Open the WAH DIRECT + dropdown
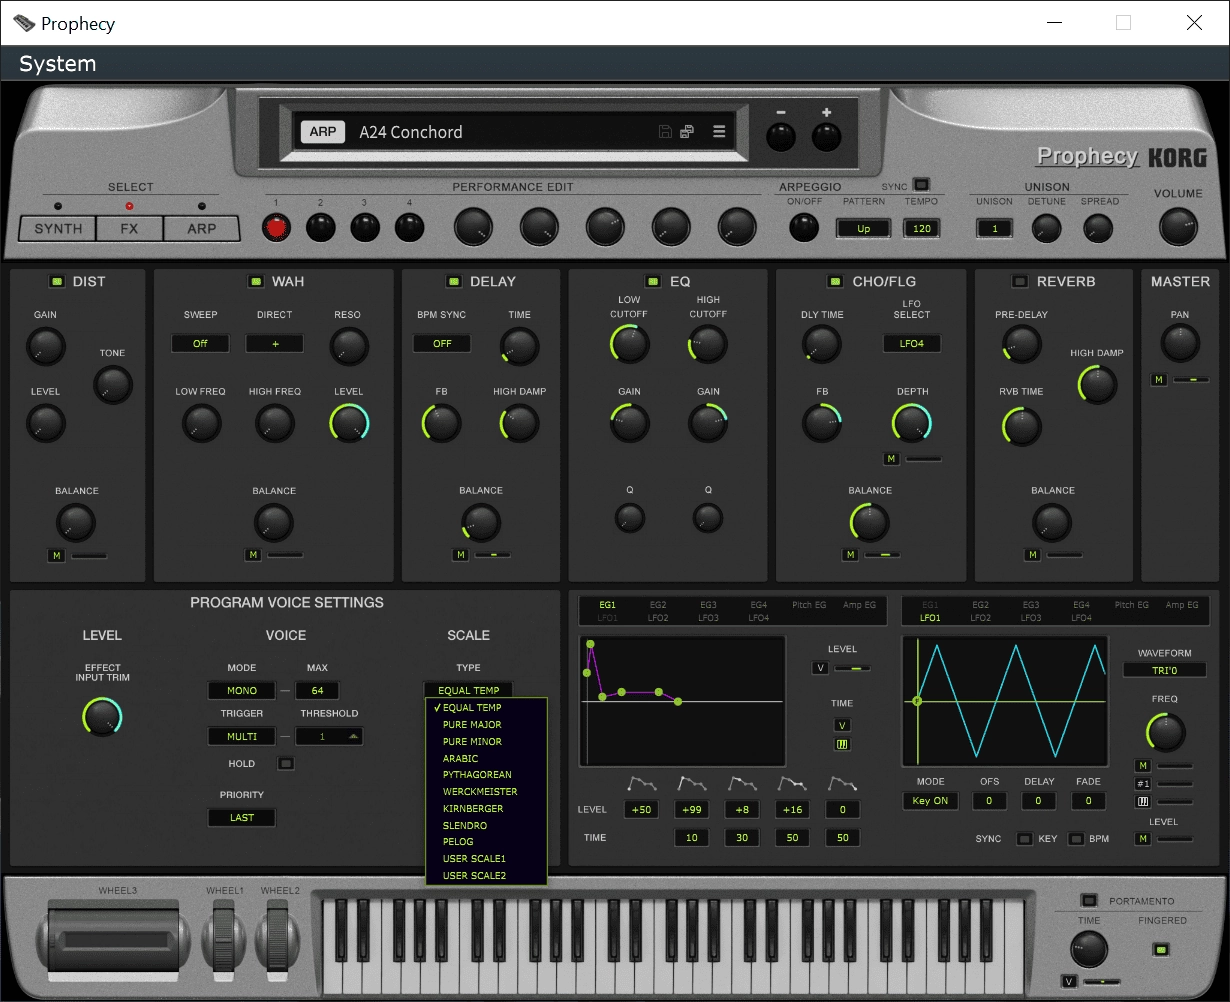Viewport: 1230px width, 1002px height. (274, 343)
